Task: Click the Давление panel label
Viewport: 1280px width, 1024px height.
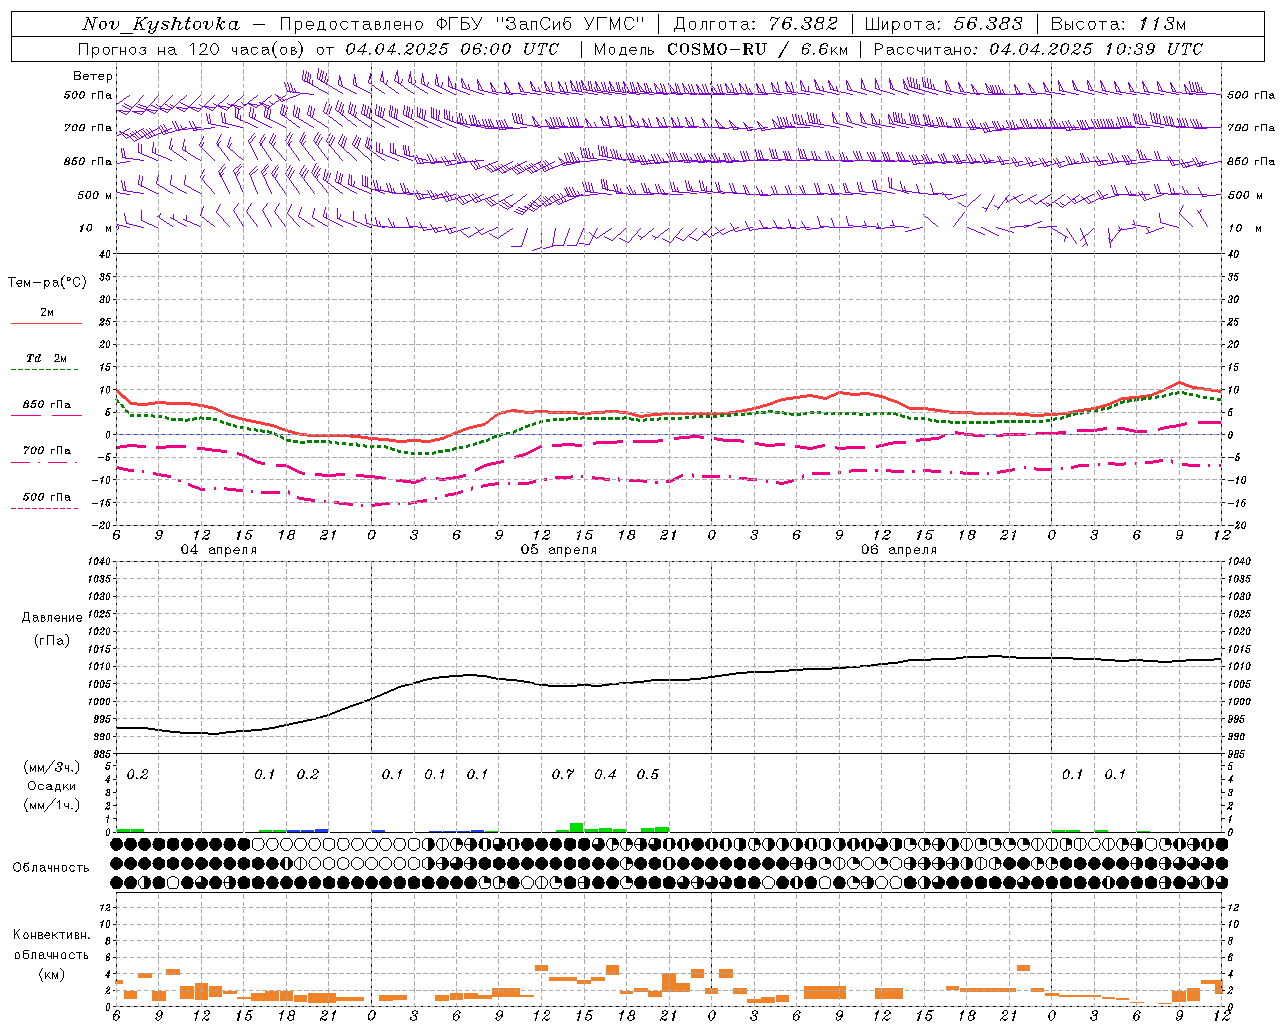Action: click(x=52, y=618)
